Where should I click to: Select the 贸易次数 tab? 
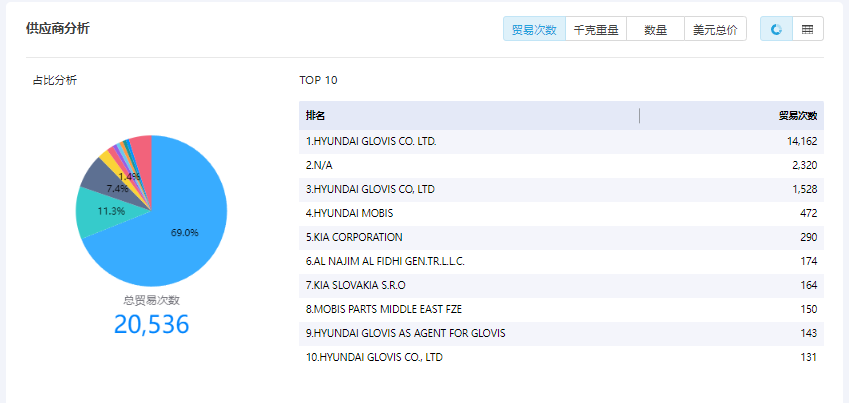pos(534,30)
